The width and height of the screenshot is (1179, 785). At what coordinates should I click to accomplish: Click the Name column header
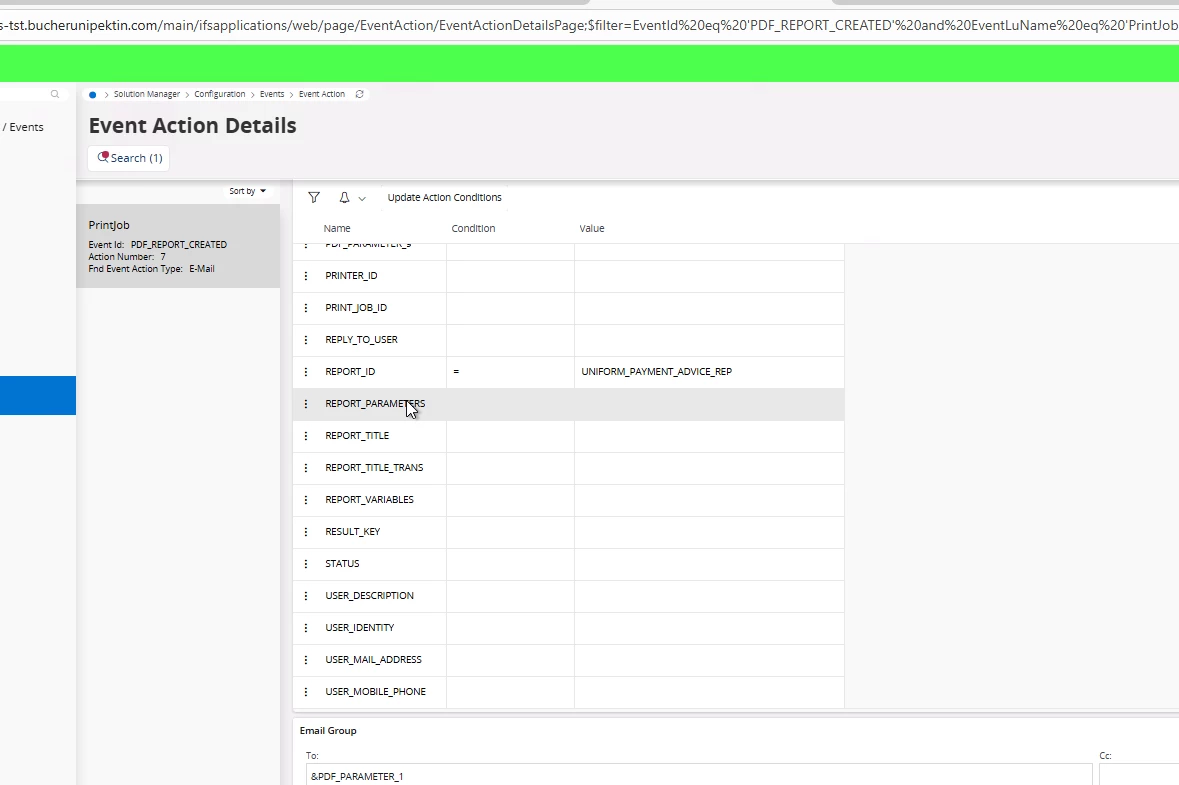click(337, 229)
